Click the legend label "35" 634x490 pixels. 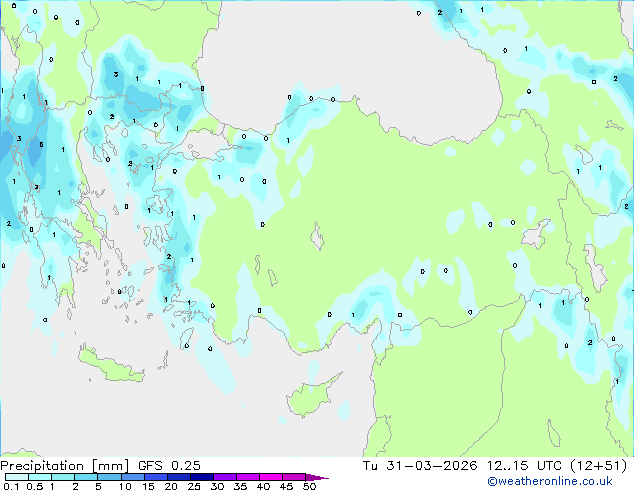(x=240, y=486)
